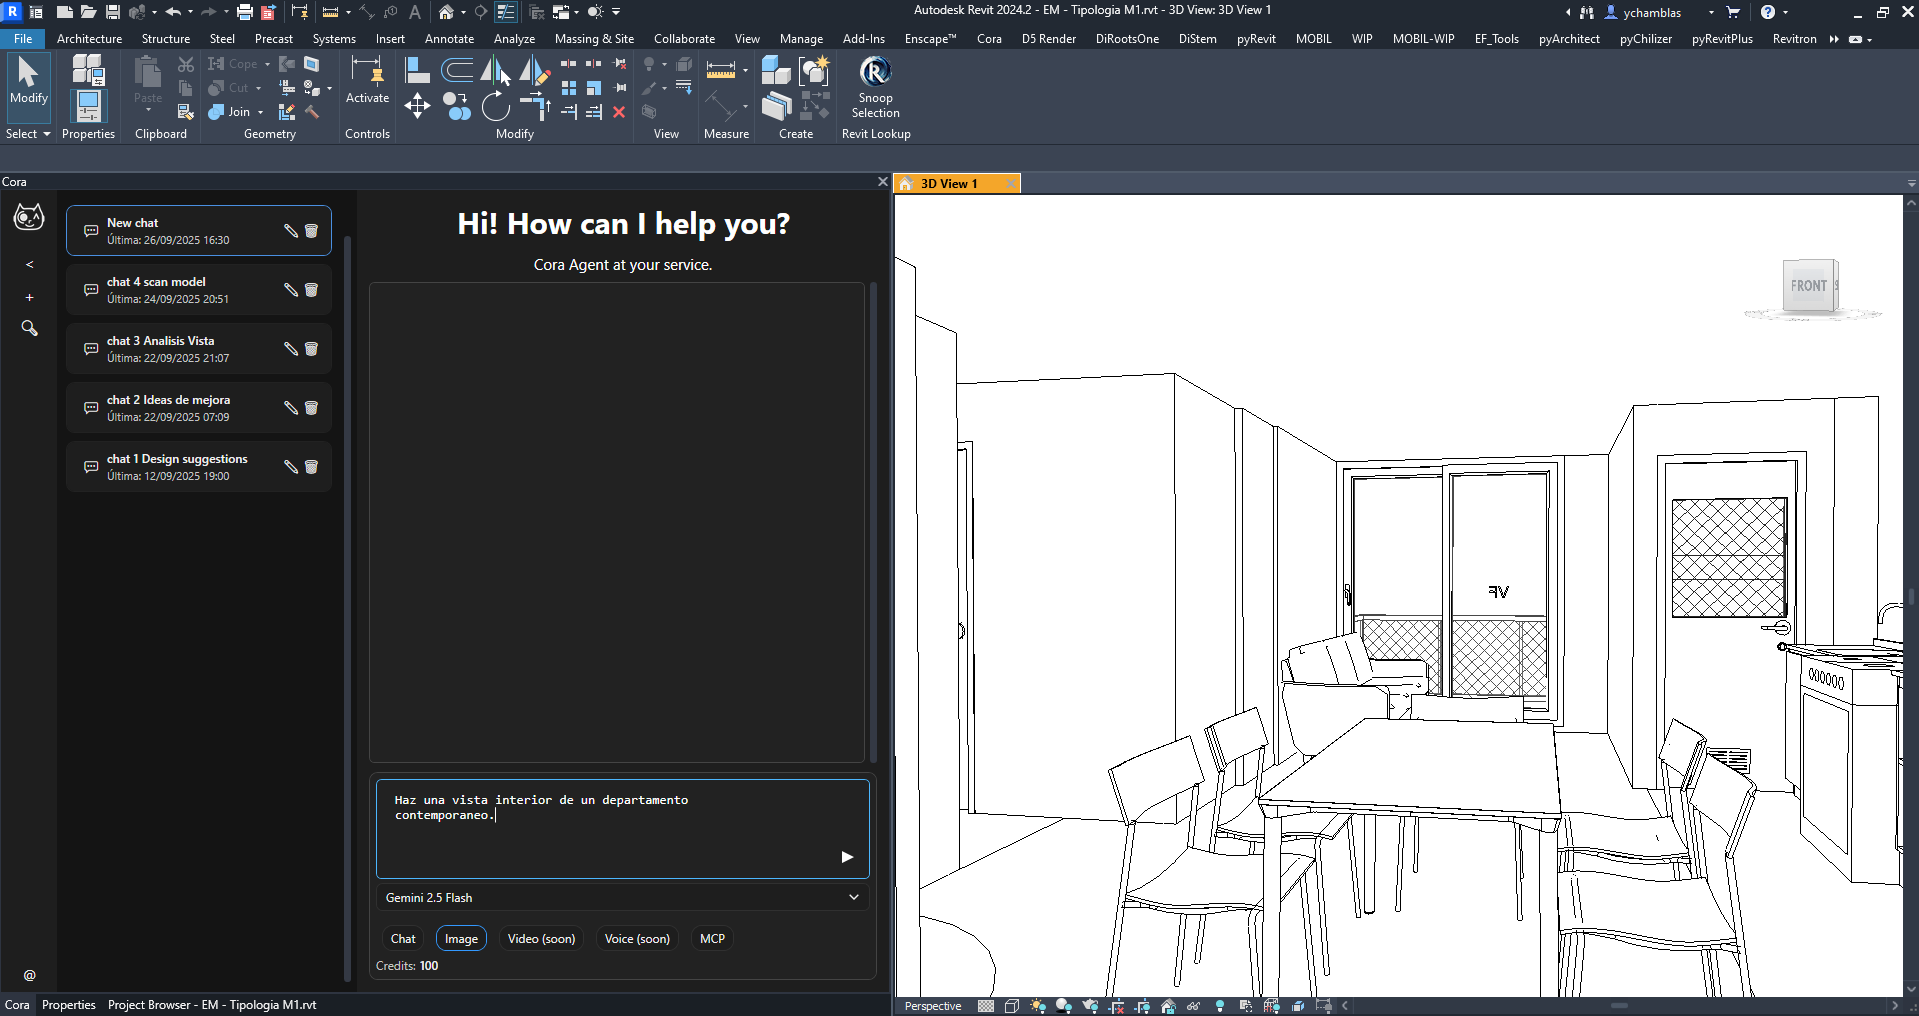Open Snoop Selection in Revit Lookup

pyautogui.click(x=874, y=87)
